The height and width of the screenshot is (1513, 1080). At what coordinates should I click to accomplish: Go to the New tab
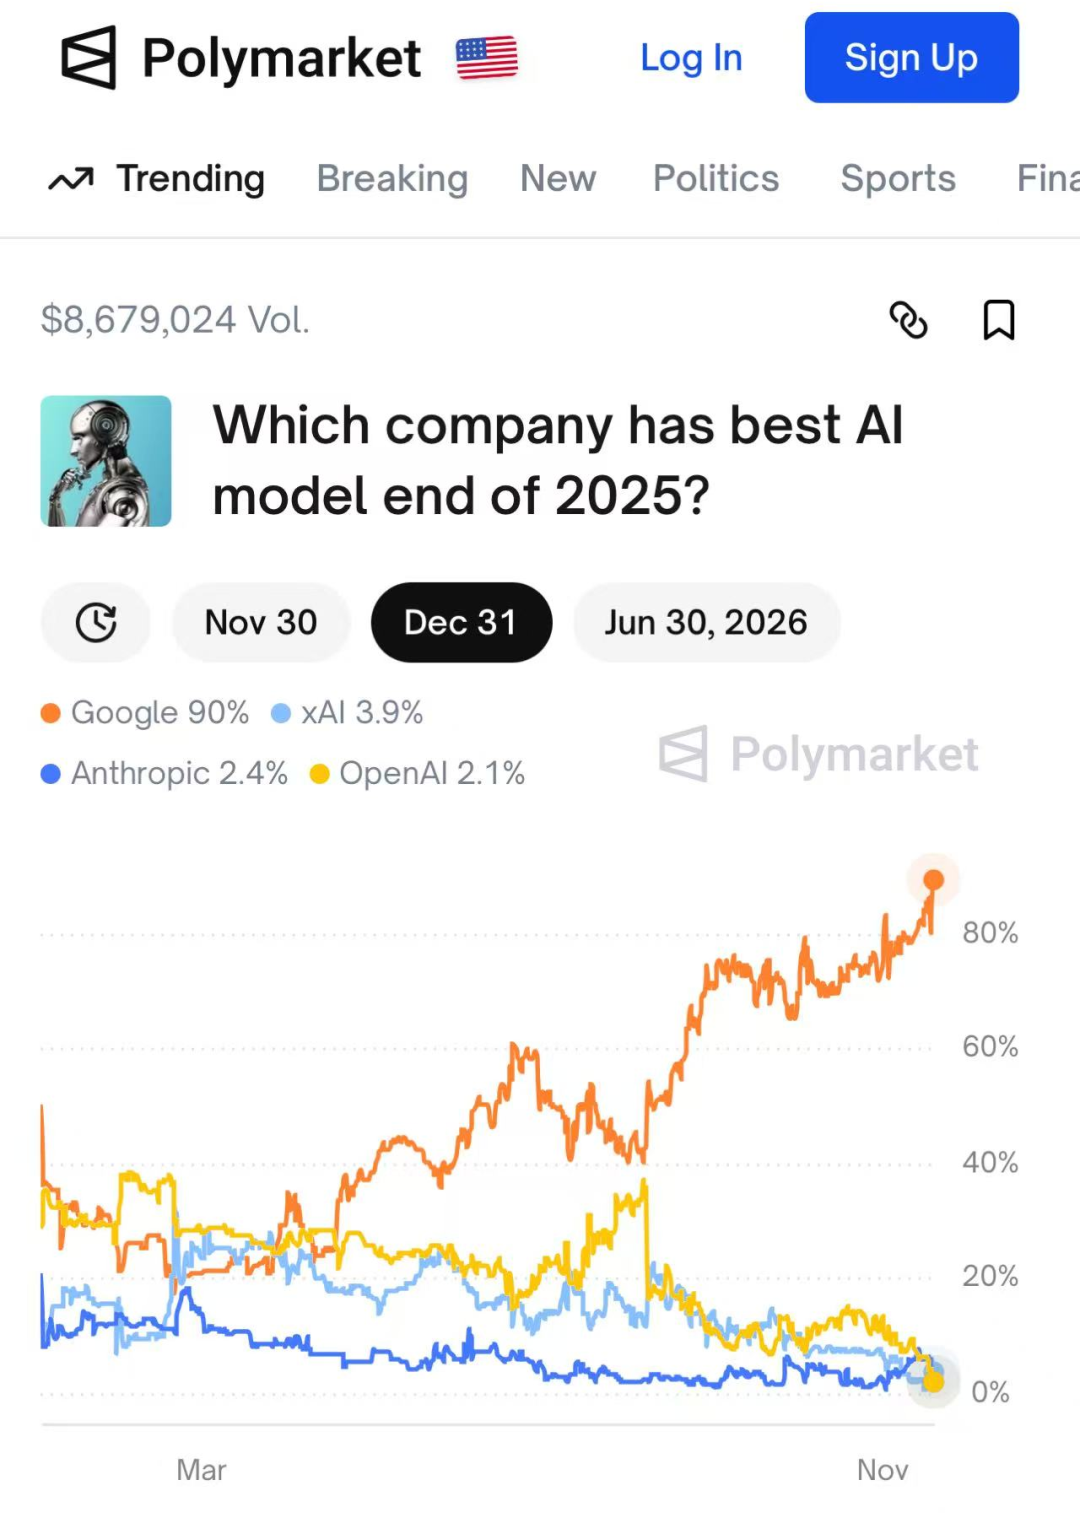(558, 179)
